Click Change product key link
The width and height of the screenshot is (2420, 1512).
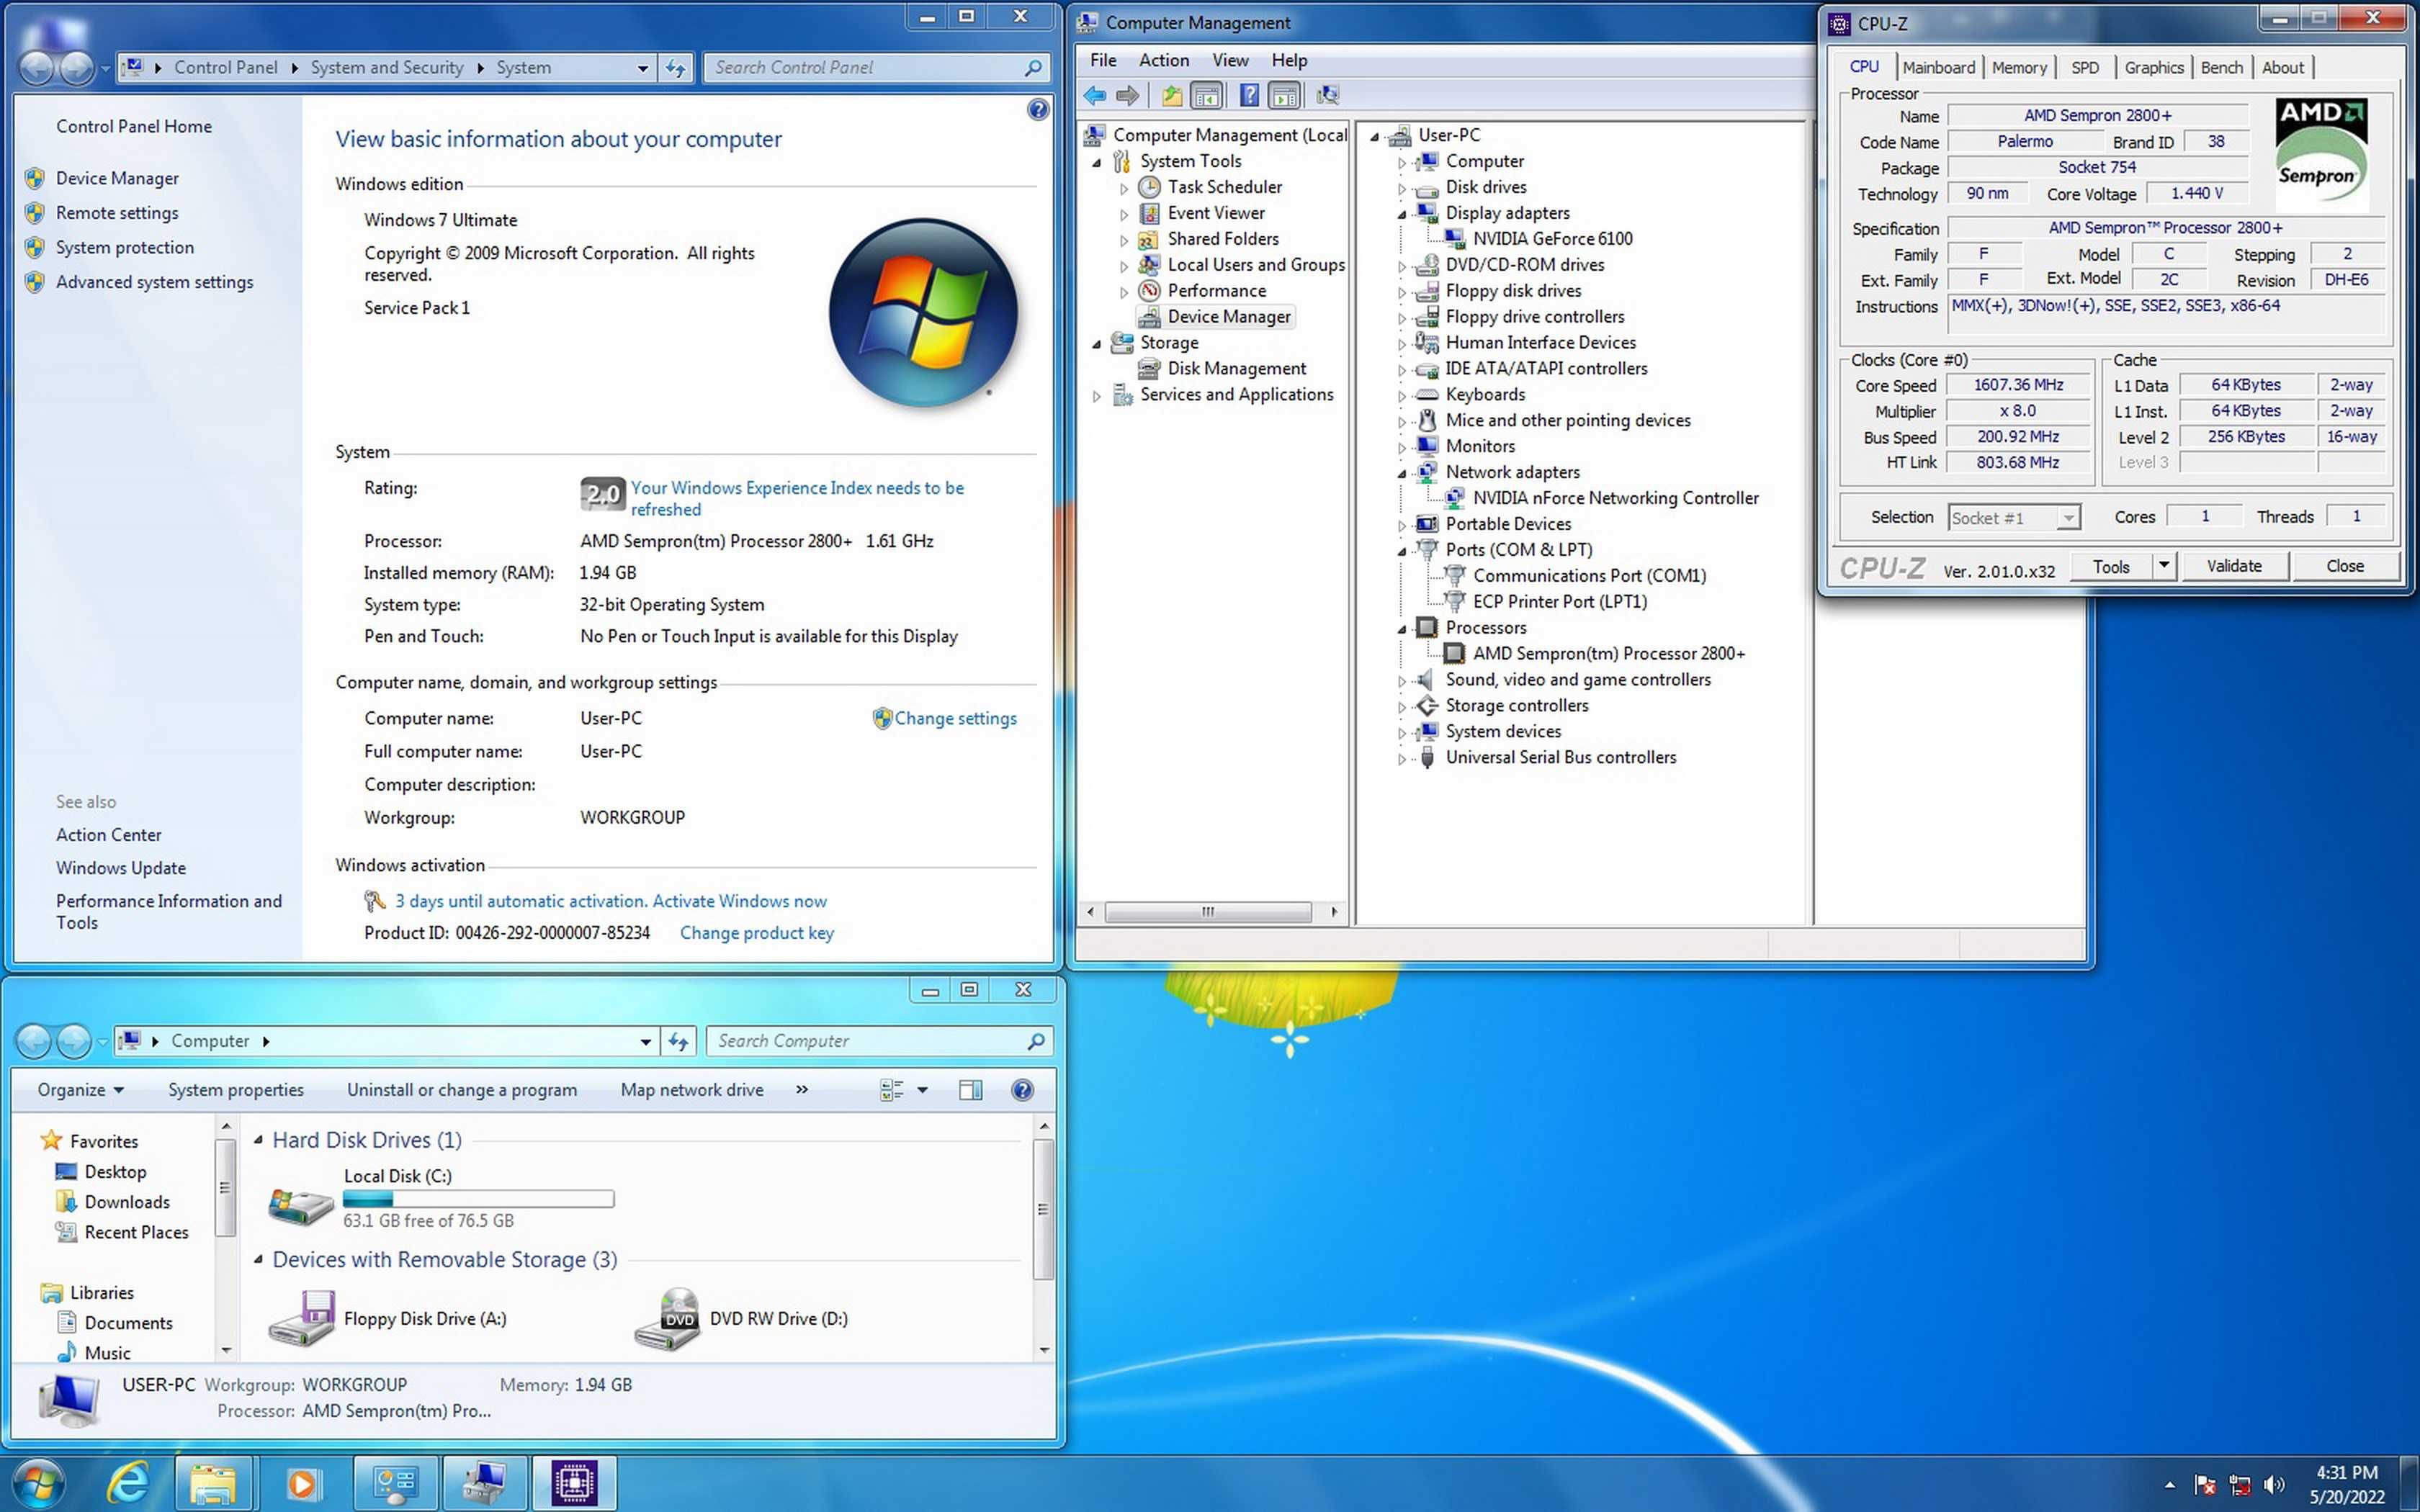pyautogui.click(x=756, y=932)
